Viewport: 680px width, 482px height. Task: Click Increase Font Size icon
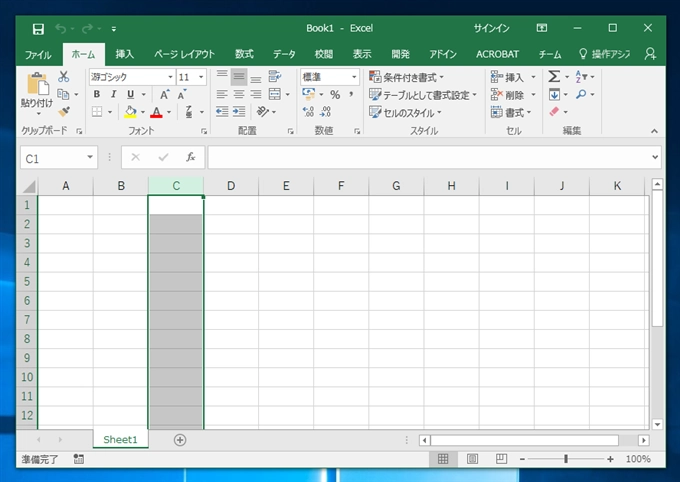click(164, 94)
